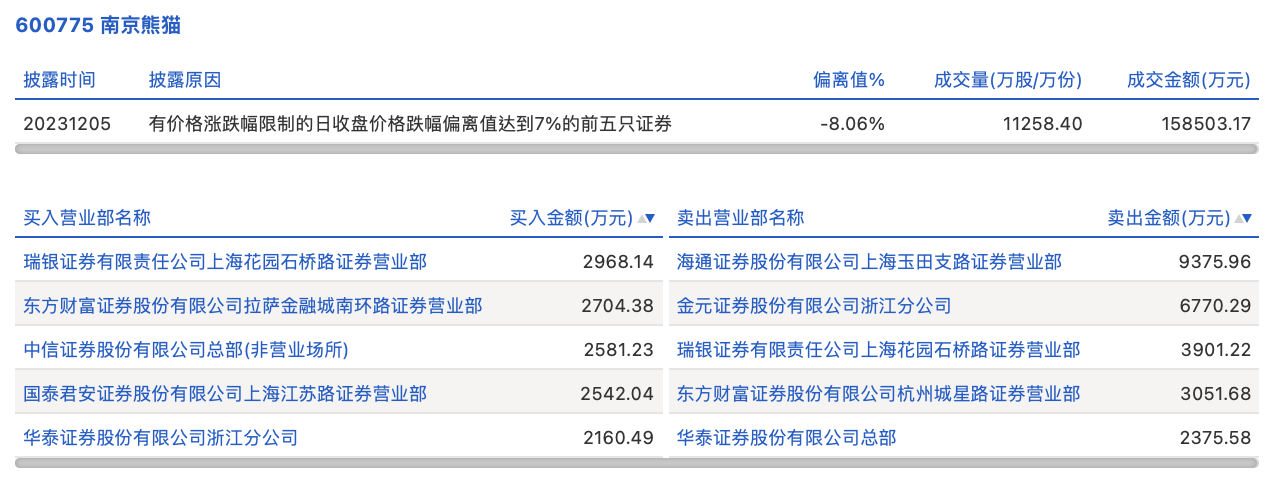1270x484 pixels.
Task: Click the 偏离值% column header
Action: click(848, 80)
